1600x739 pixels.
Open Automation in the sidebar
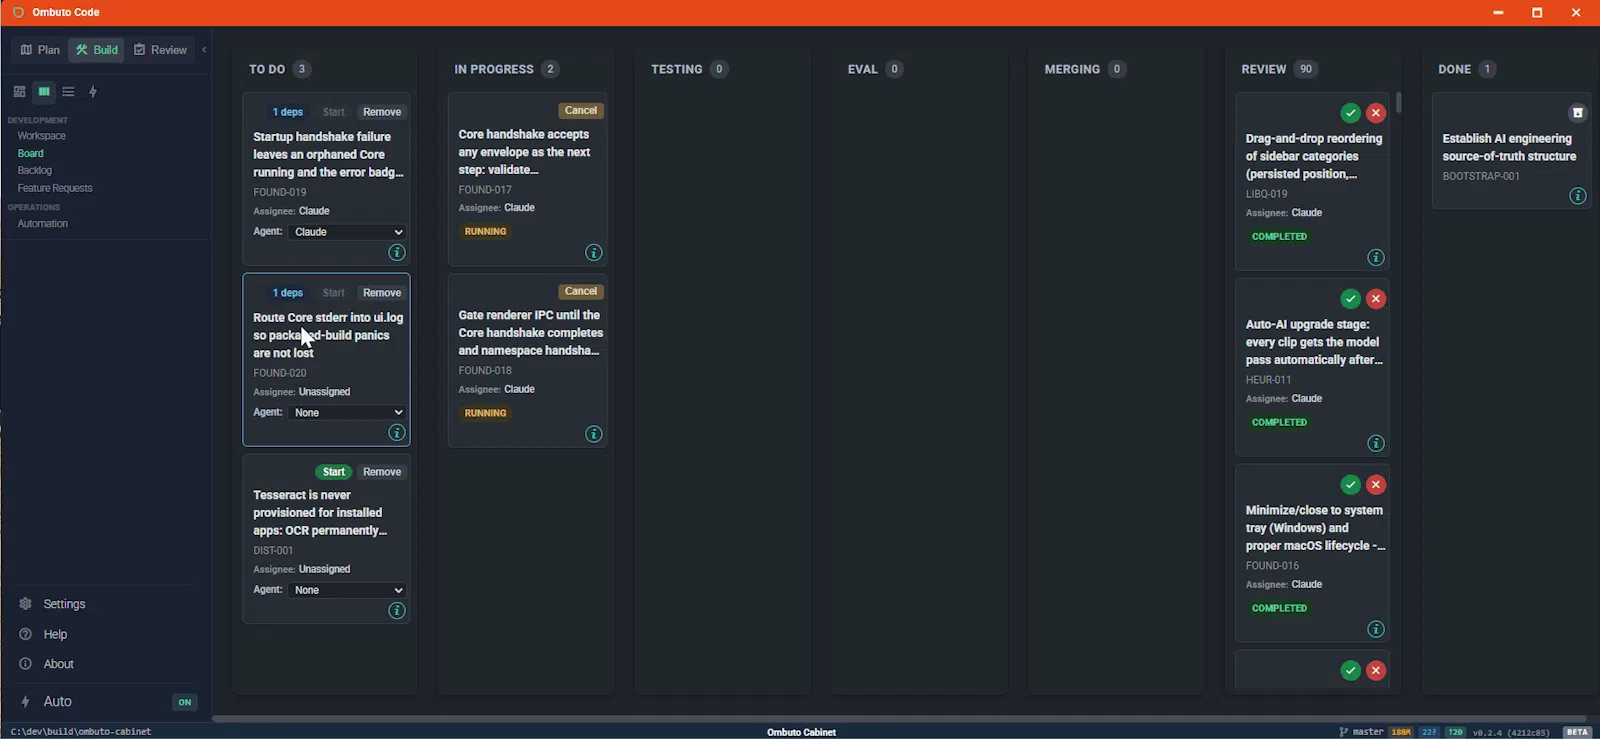(x=43, y=224)
